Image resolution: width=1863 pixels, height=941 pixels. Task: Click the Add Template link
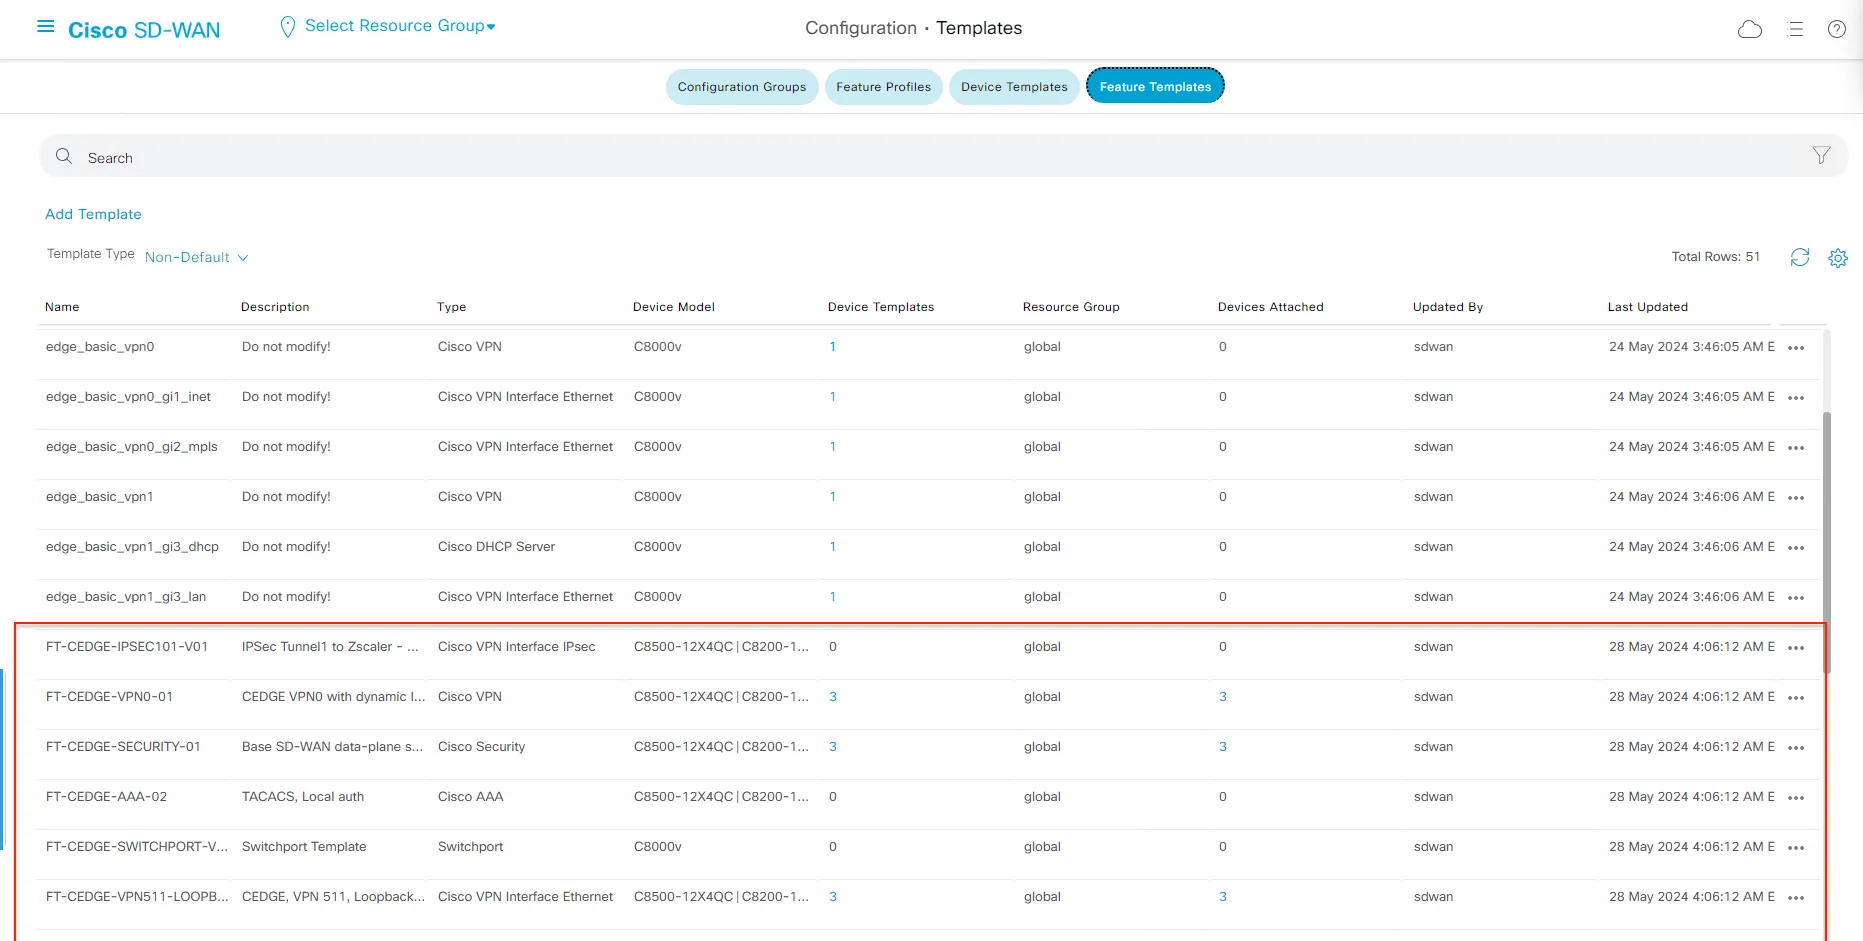(93, 214)
